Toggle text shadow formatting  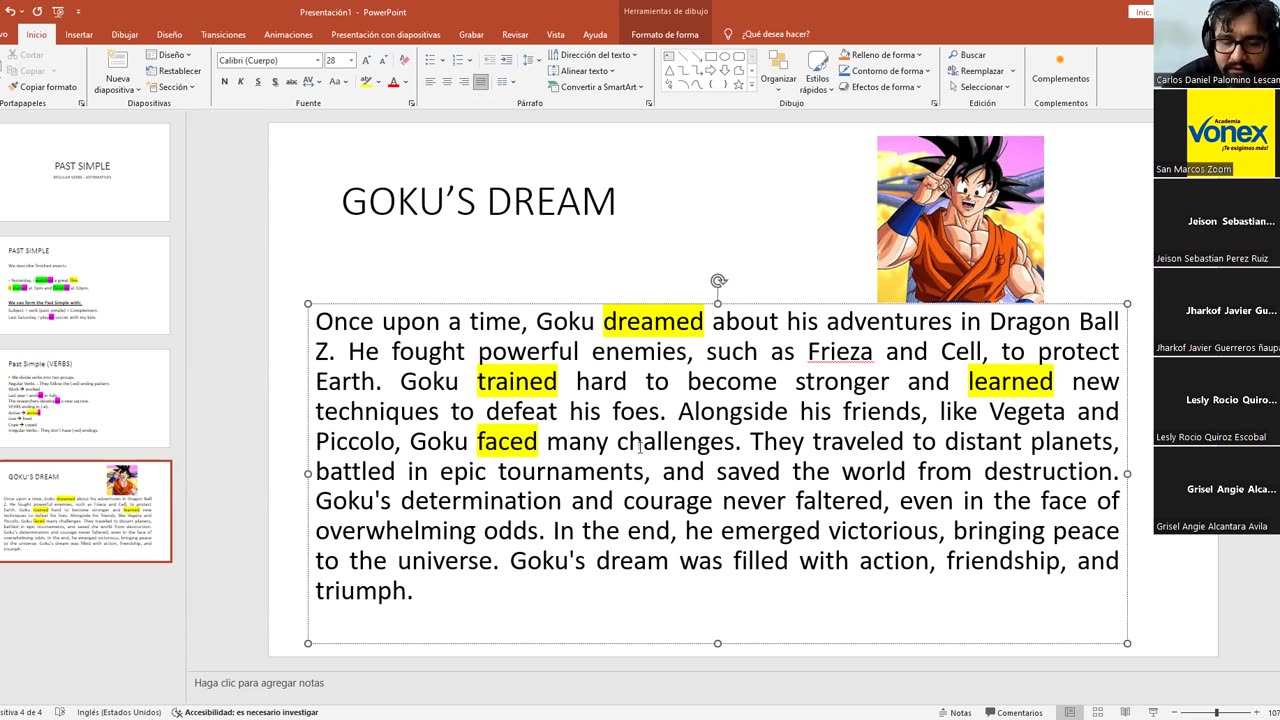(x=275, y=81)
